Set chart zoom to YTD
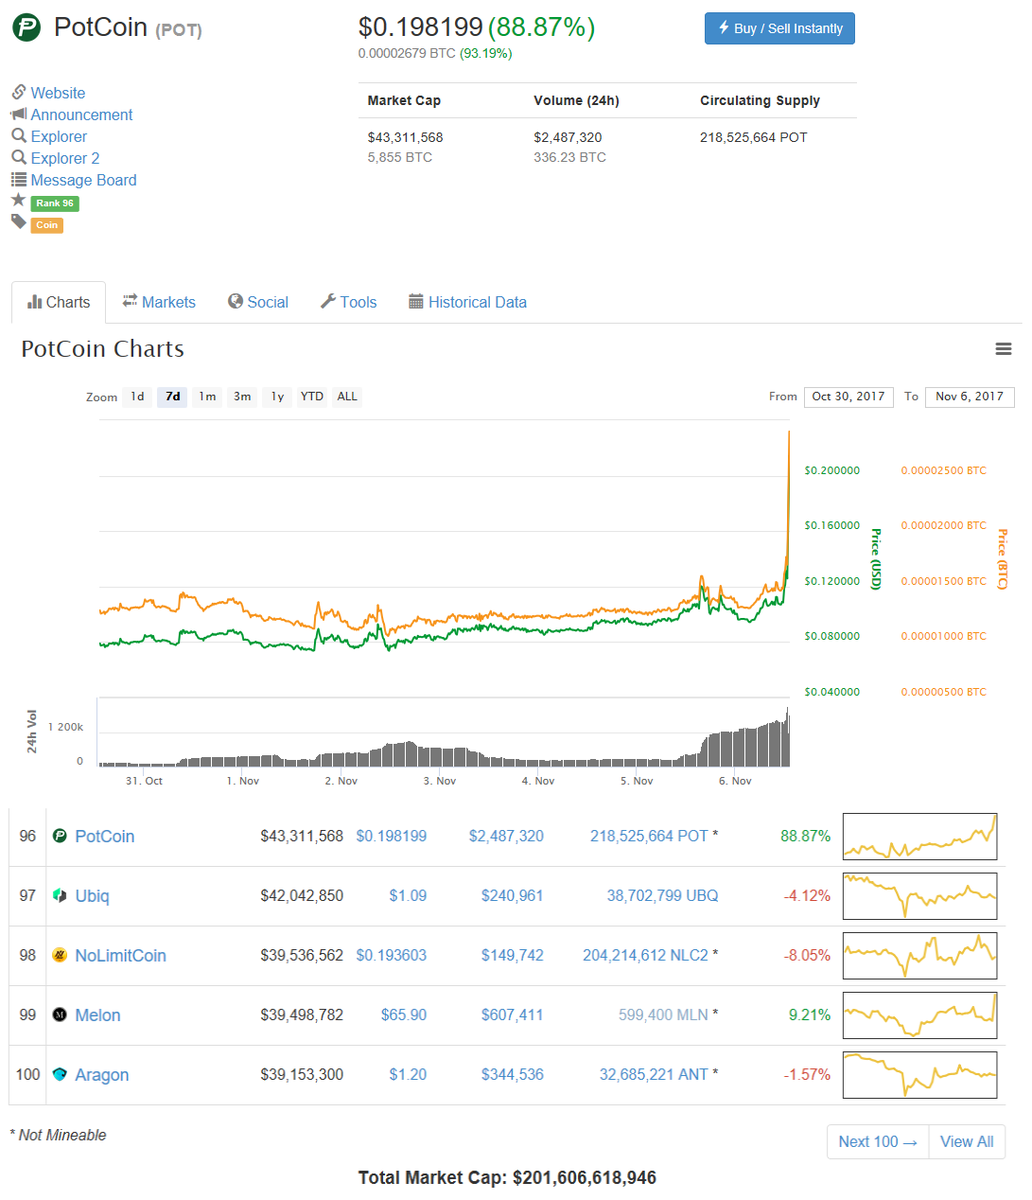The width and height of the screenshot is (1032, 1200). [x=312, y=397]
